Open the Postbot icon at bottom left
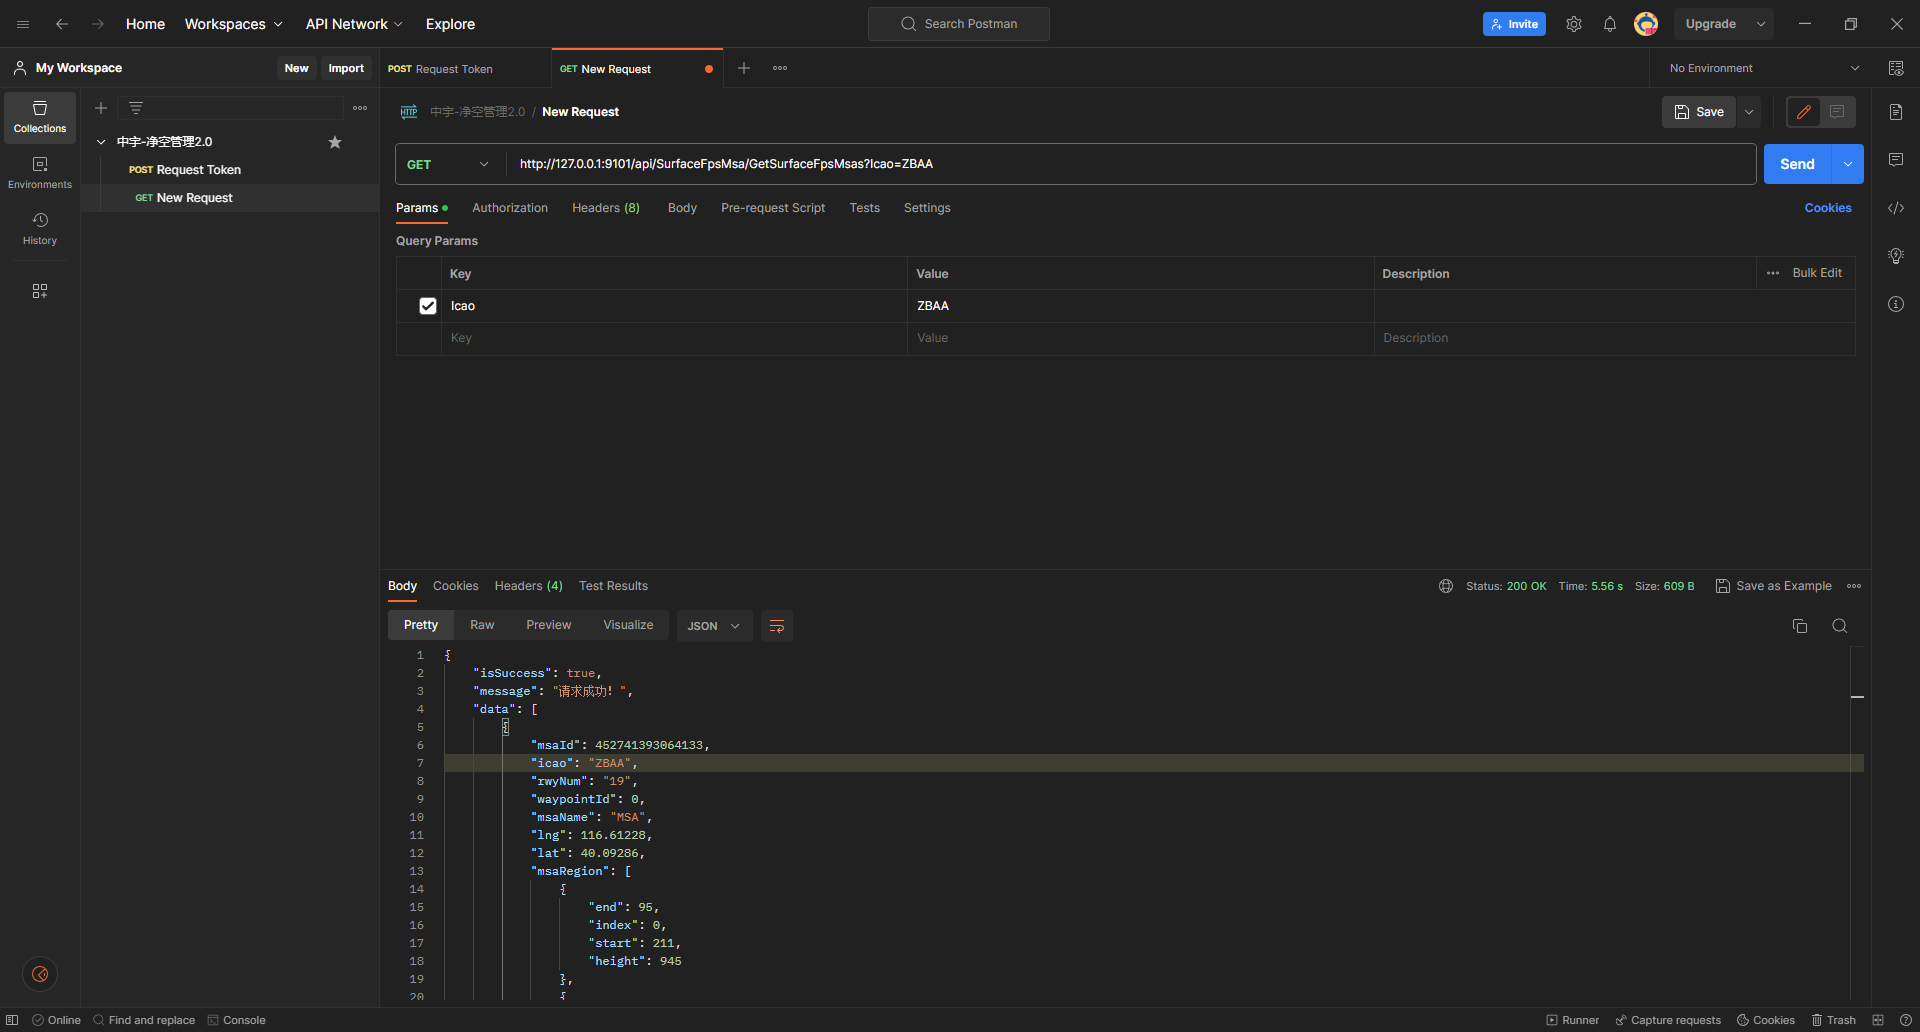 pos(40,974)
